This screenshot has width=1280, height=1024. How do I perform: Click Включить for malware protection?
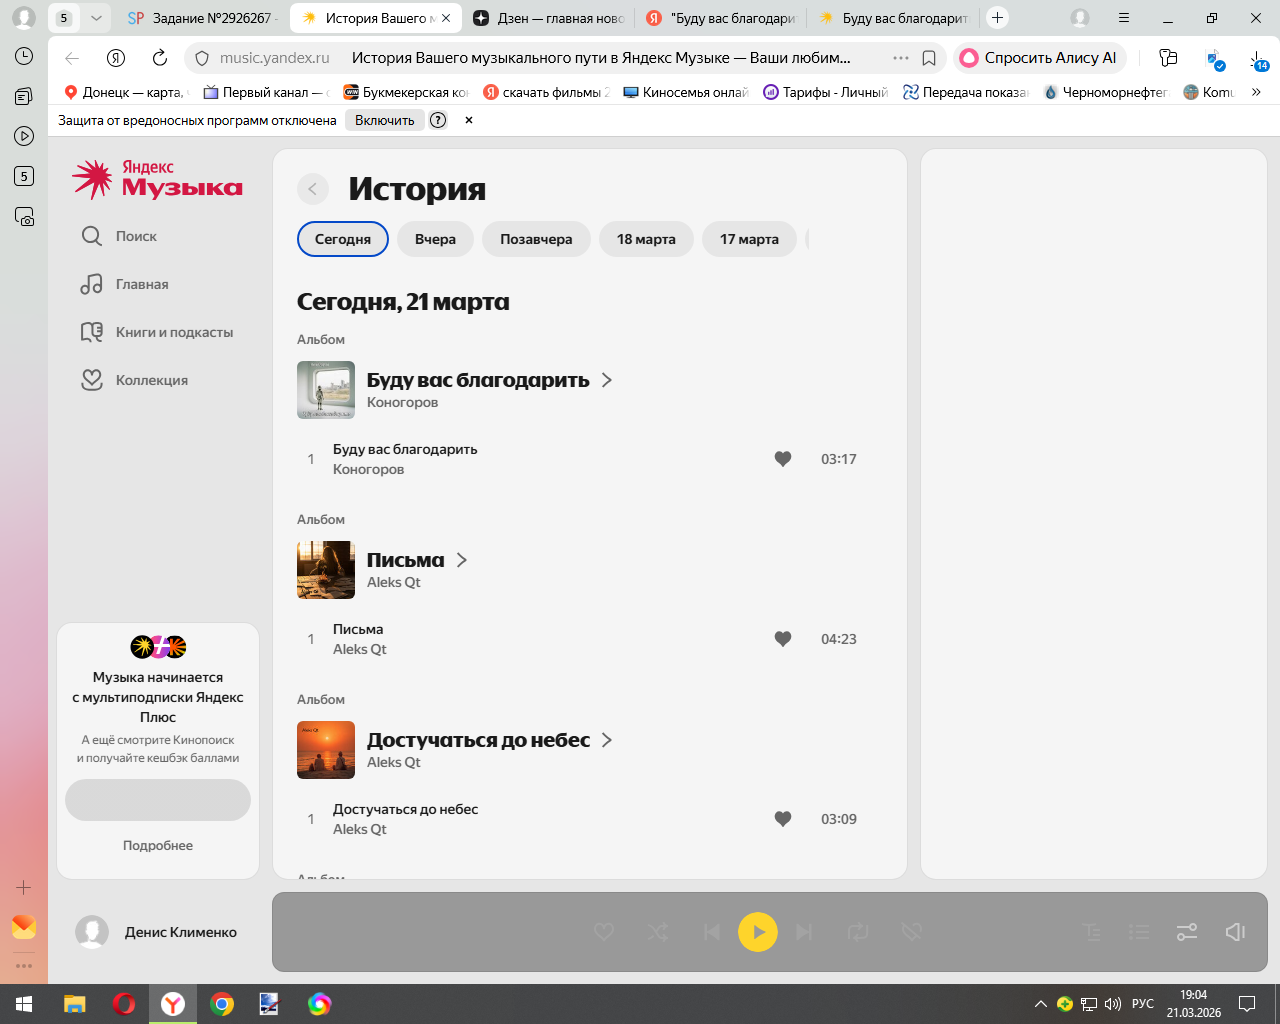[385, 120]
